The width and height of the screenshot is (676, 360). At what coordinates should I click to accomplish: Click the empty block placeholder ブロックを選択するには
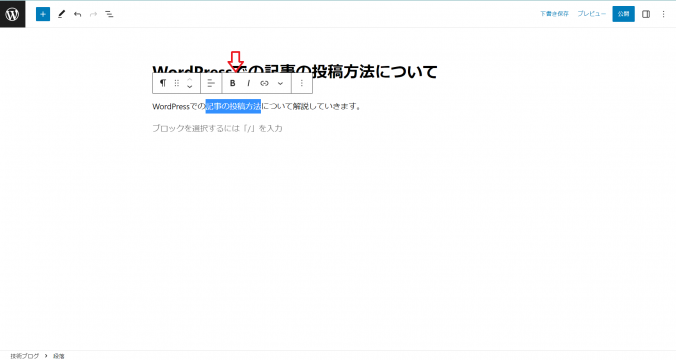(x=217, y=128)
